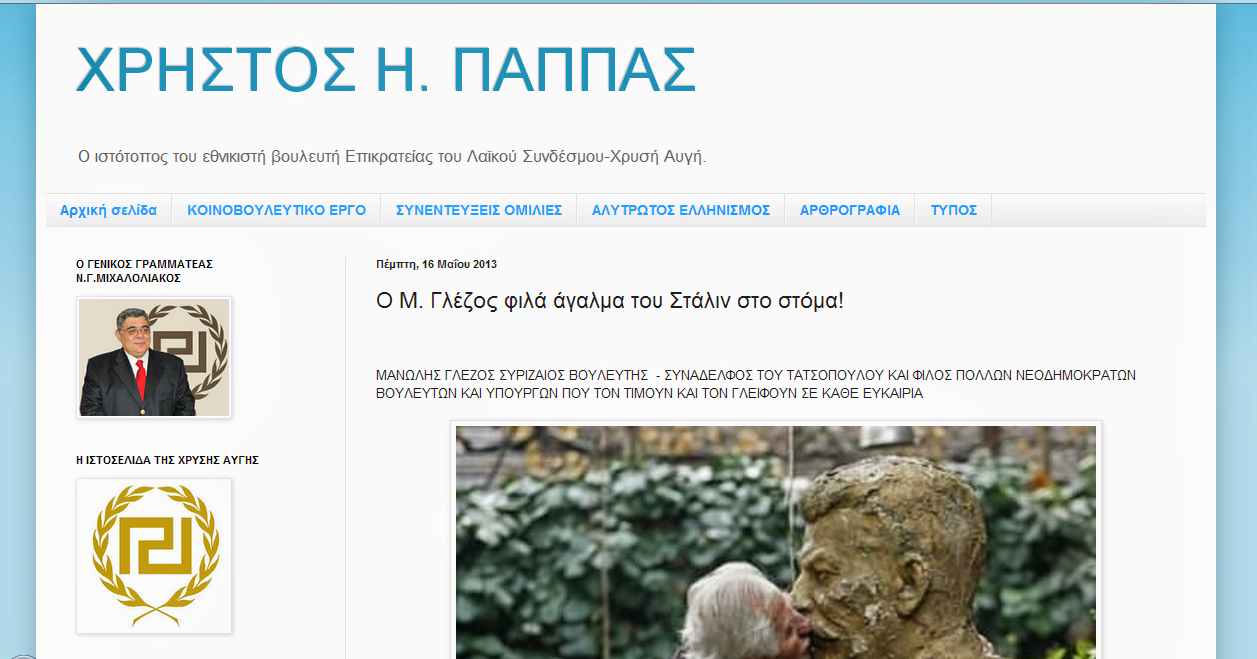Open the ΚΟΙΝΟΒΟΥΛΕΥΤΙΚΟ ΕΡΓΟ tab
The height and width of the screenshot is (659, 1257).
[277, 210]
